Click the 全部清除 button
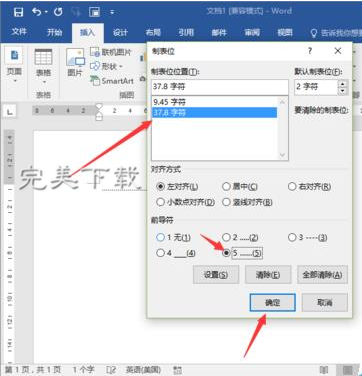Viewport: 362px width, 376px height. click(x=322, y=275)
